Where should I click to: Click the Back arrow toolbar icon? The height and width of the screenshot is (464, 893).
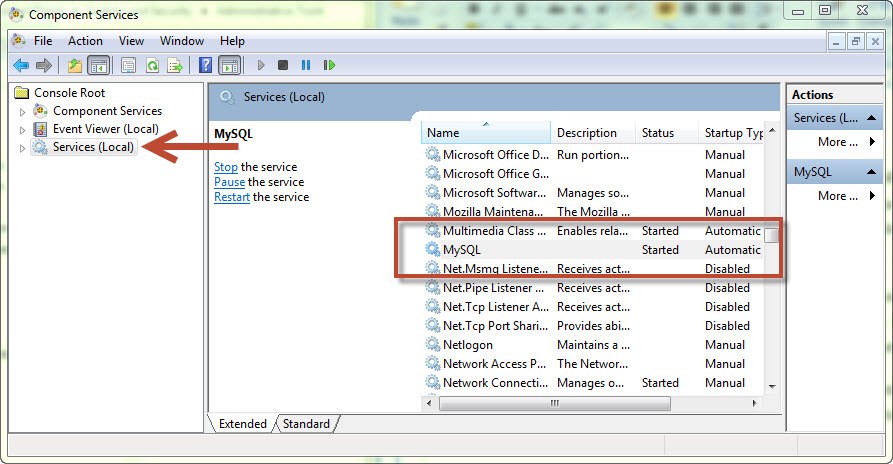(21, 65)
